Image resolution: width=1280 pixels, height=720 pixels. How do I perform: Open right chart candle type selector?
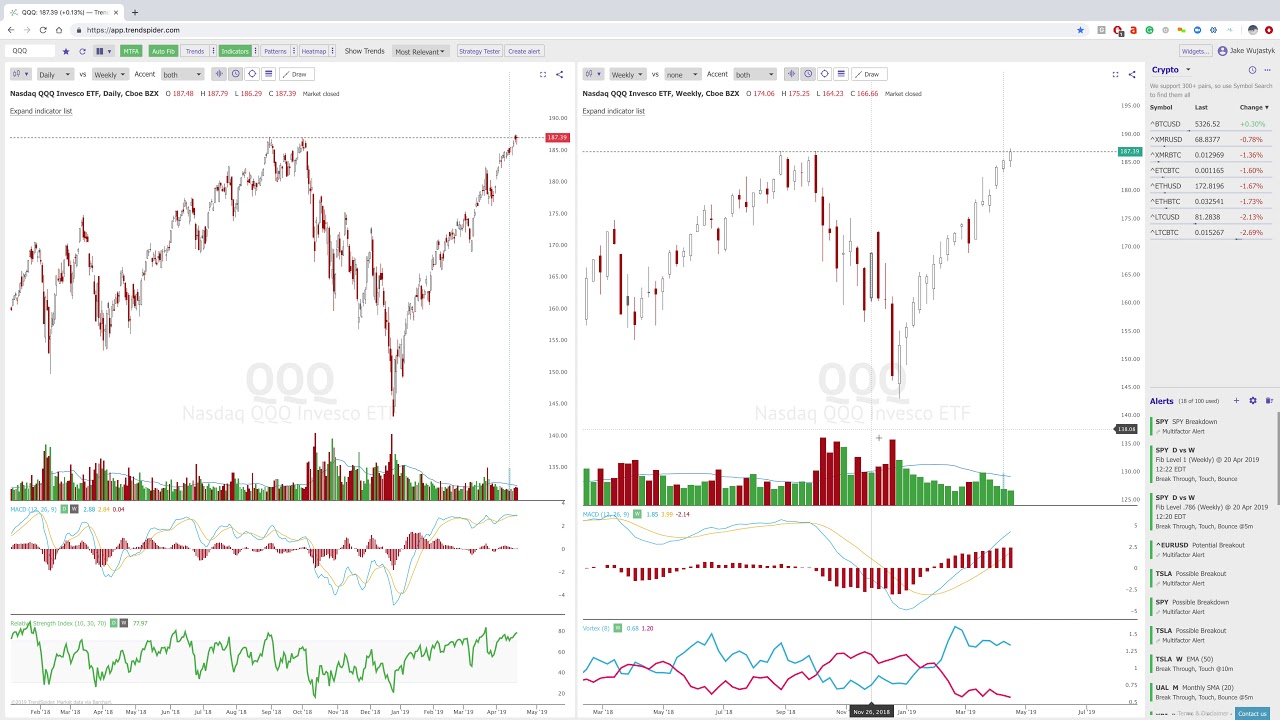pyautogui.click(x=594, y=74)
